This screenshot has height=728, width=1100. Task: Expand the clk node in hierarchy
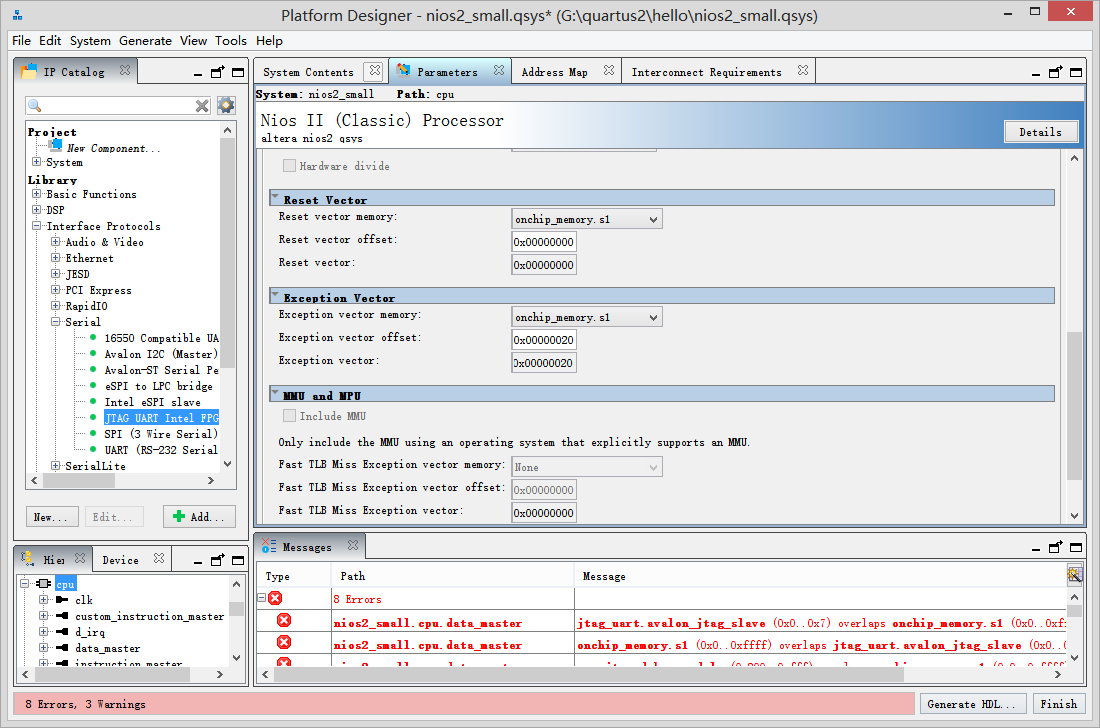pyautogui.click(x=43, y=600)
